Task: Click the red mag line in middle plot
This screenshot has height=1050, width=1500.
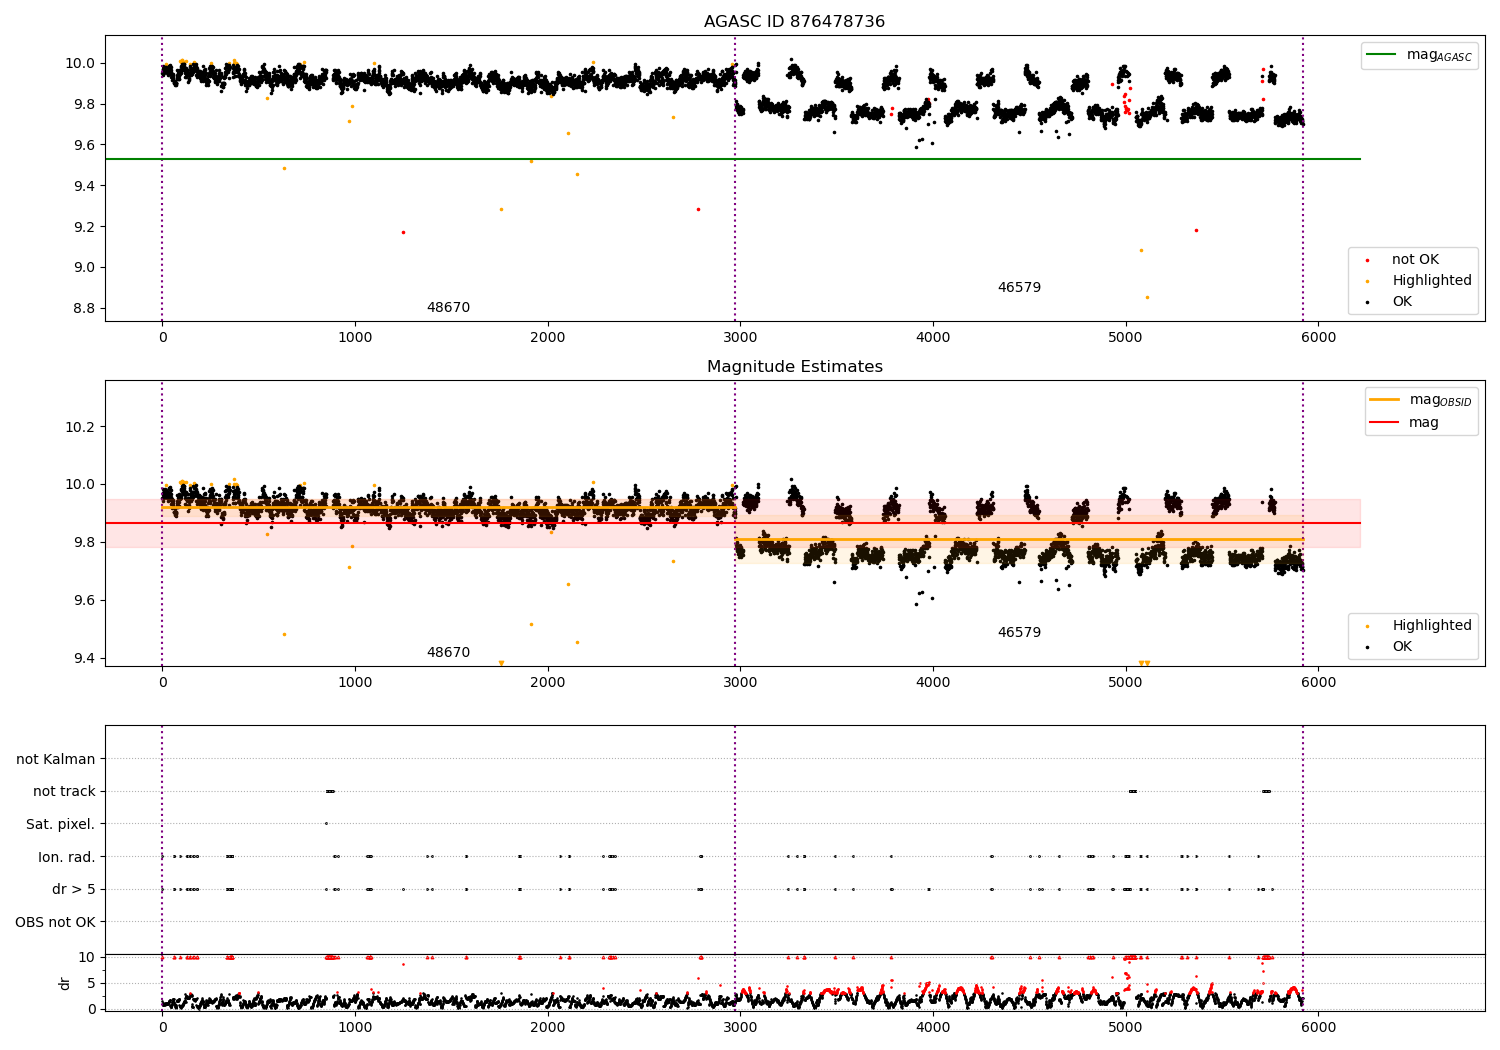Action: point(732,523)
